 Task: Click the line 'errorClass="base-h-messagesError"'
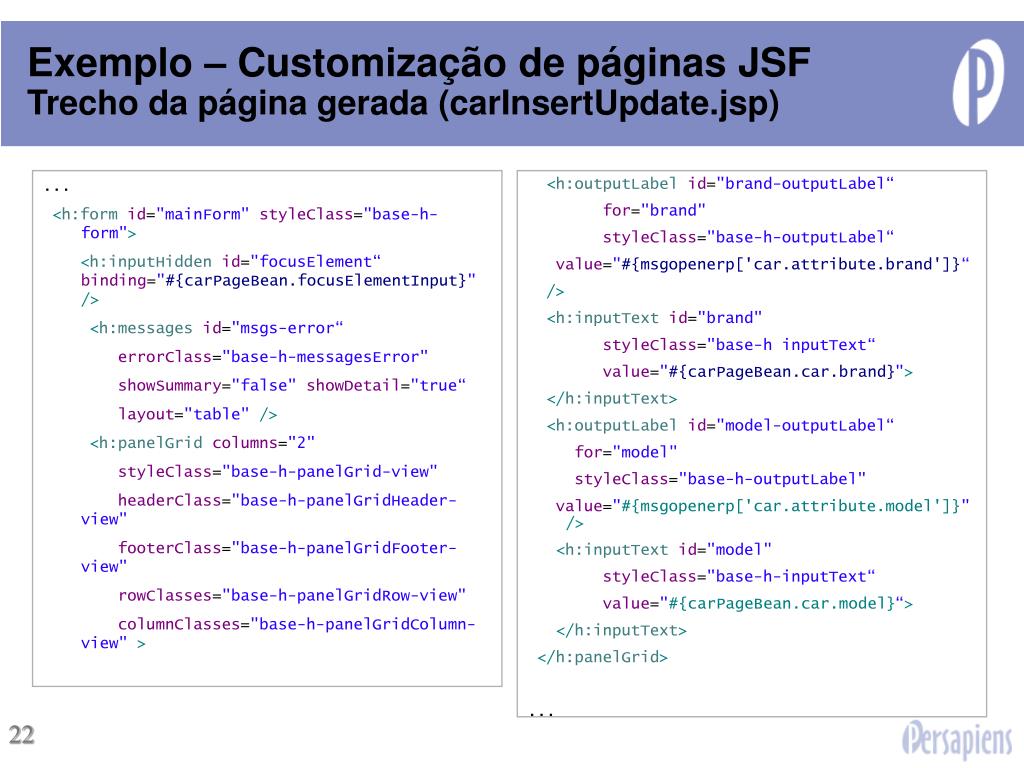pyautogui.click(x=273, y=357)
